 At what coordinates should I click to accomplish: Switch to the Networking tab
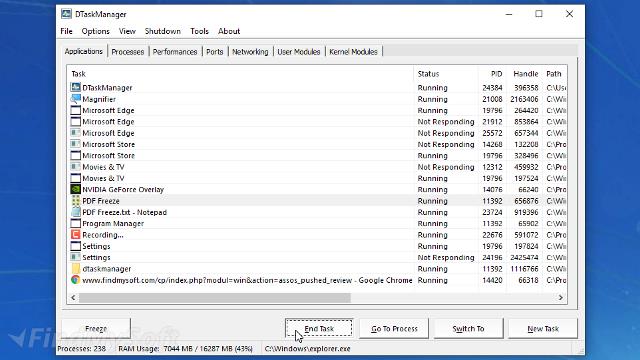coord(250,52)
